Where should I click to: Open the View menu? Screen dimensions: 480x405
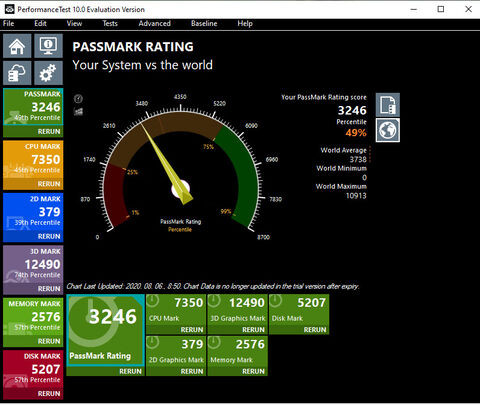point(74,23)
